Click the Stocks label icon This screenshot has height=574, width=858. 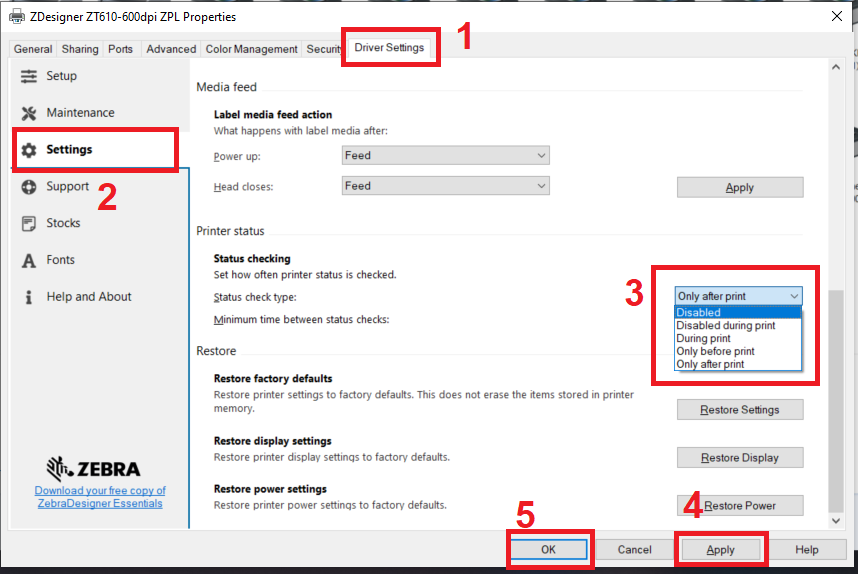(29, 223)
